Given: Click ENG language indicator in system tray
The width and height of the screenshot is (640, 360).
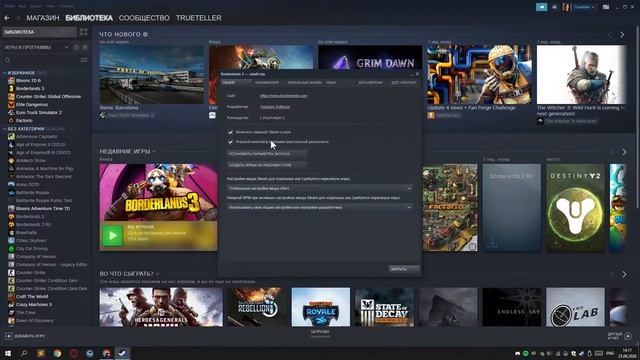Looking at the screenshot, I should coord(610,353).
